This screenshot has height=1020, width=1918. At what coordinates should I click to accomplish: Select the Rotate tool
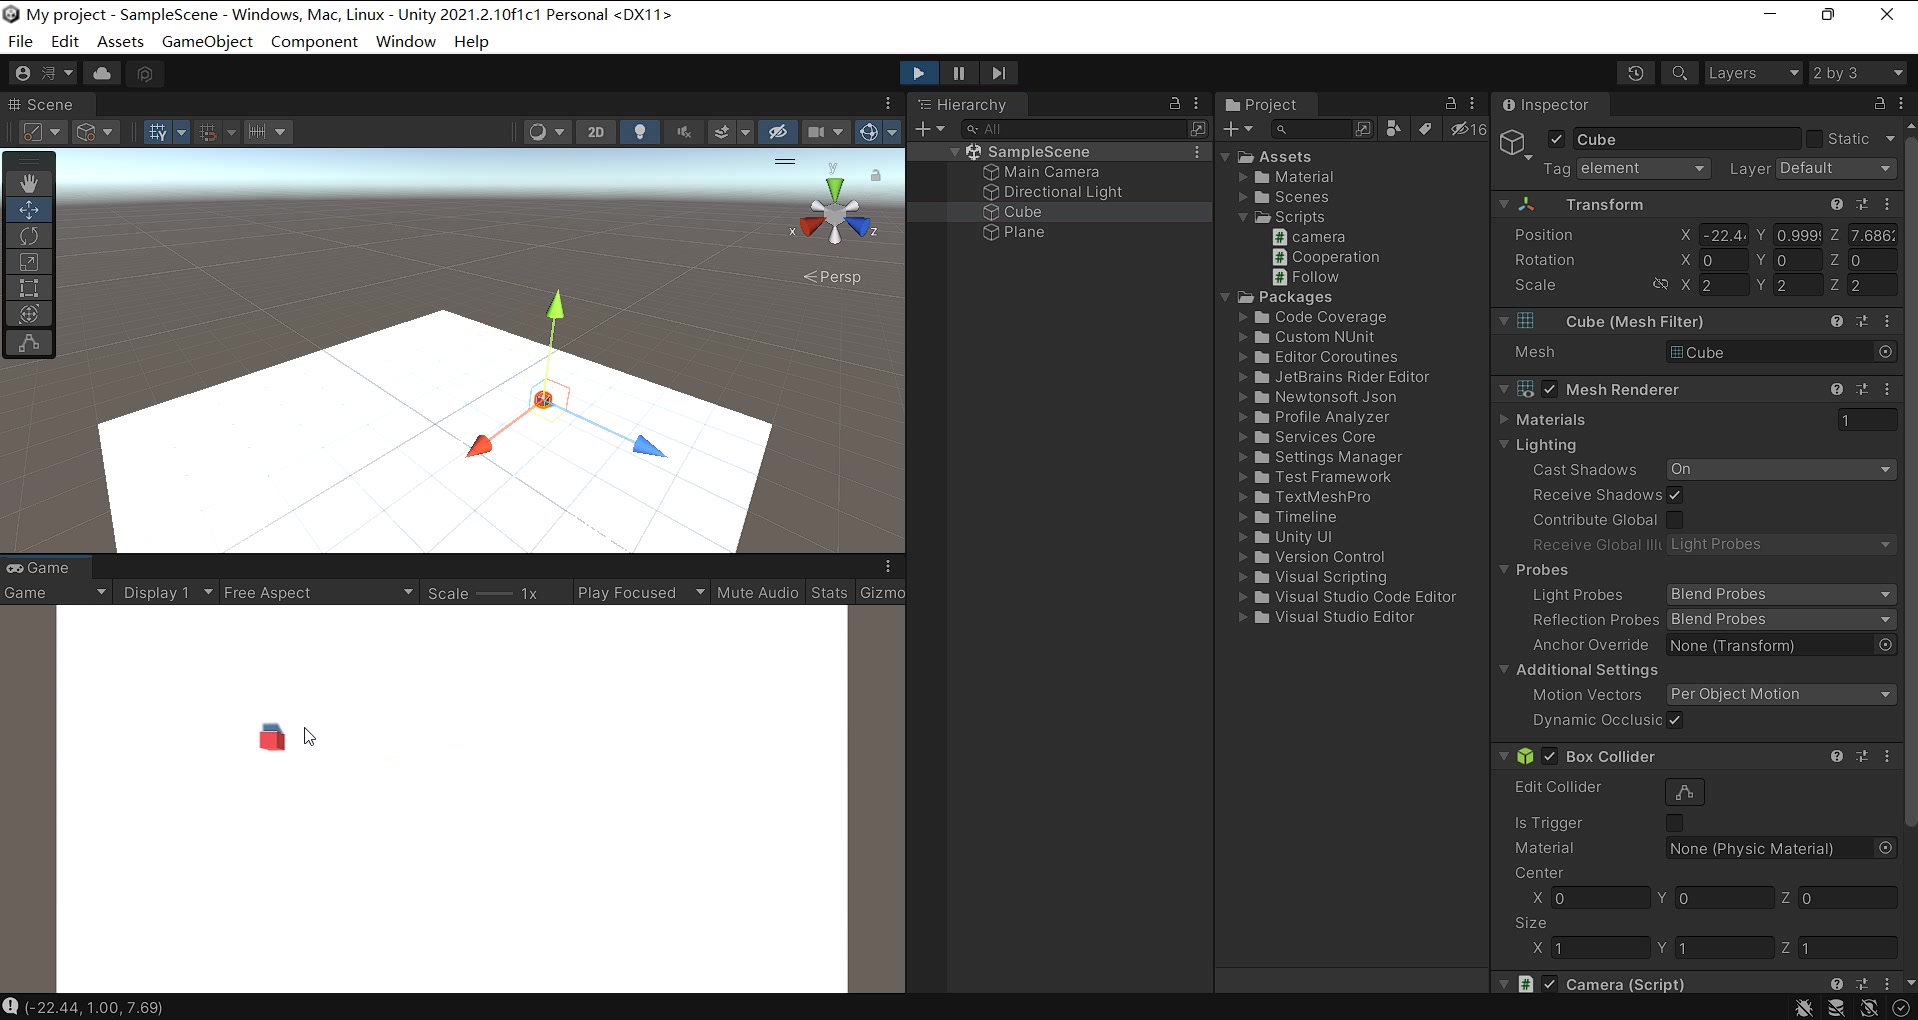pyautogui.click(x=29, y=236)
